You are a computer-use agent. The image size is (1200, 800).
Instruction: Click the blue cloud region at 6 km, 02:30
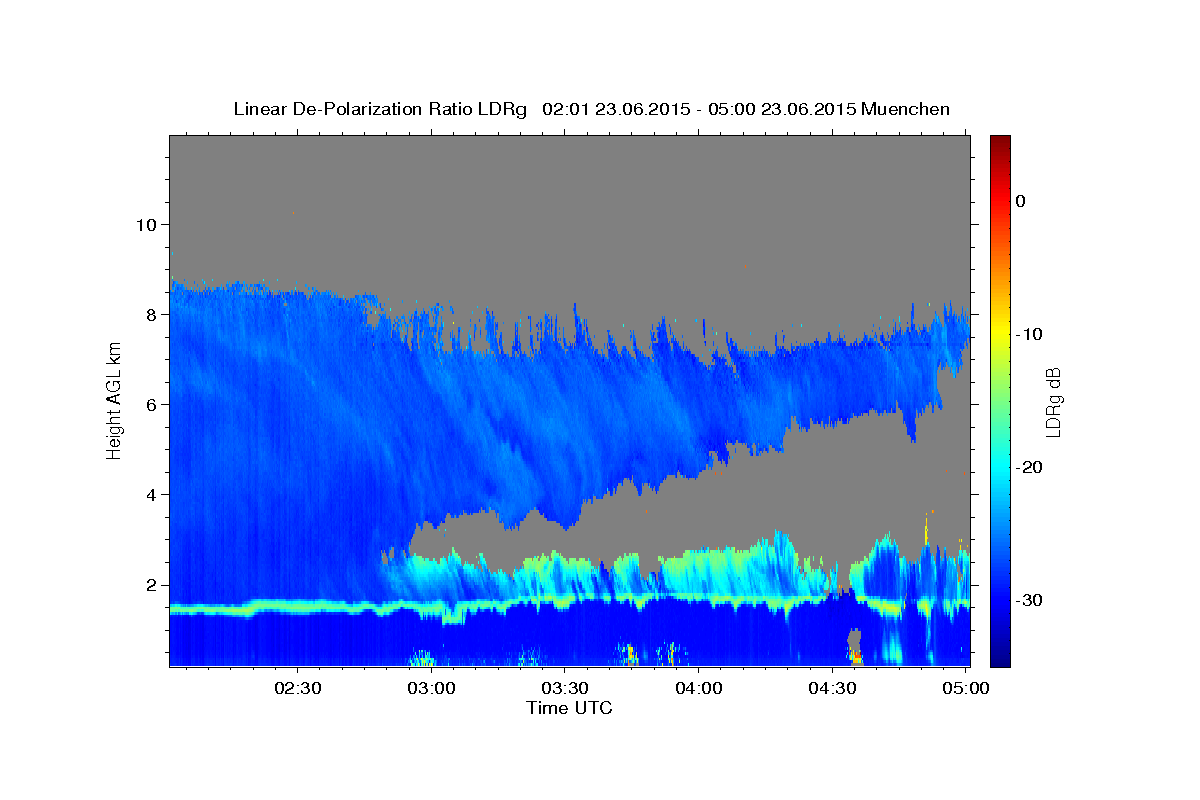click(x=297, y=404)
